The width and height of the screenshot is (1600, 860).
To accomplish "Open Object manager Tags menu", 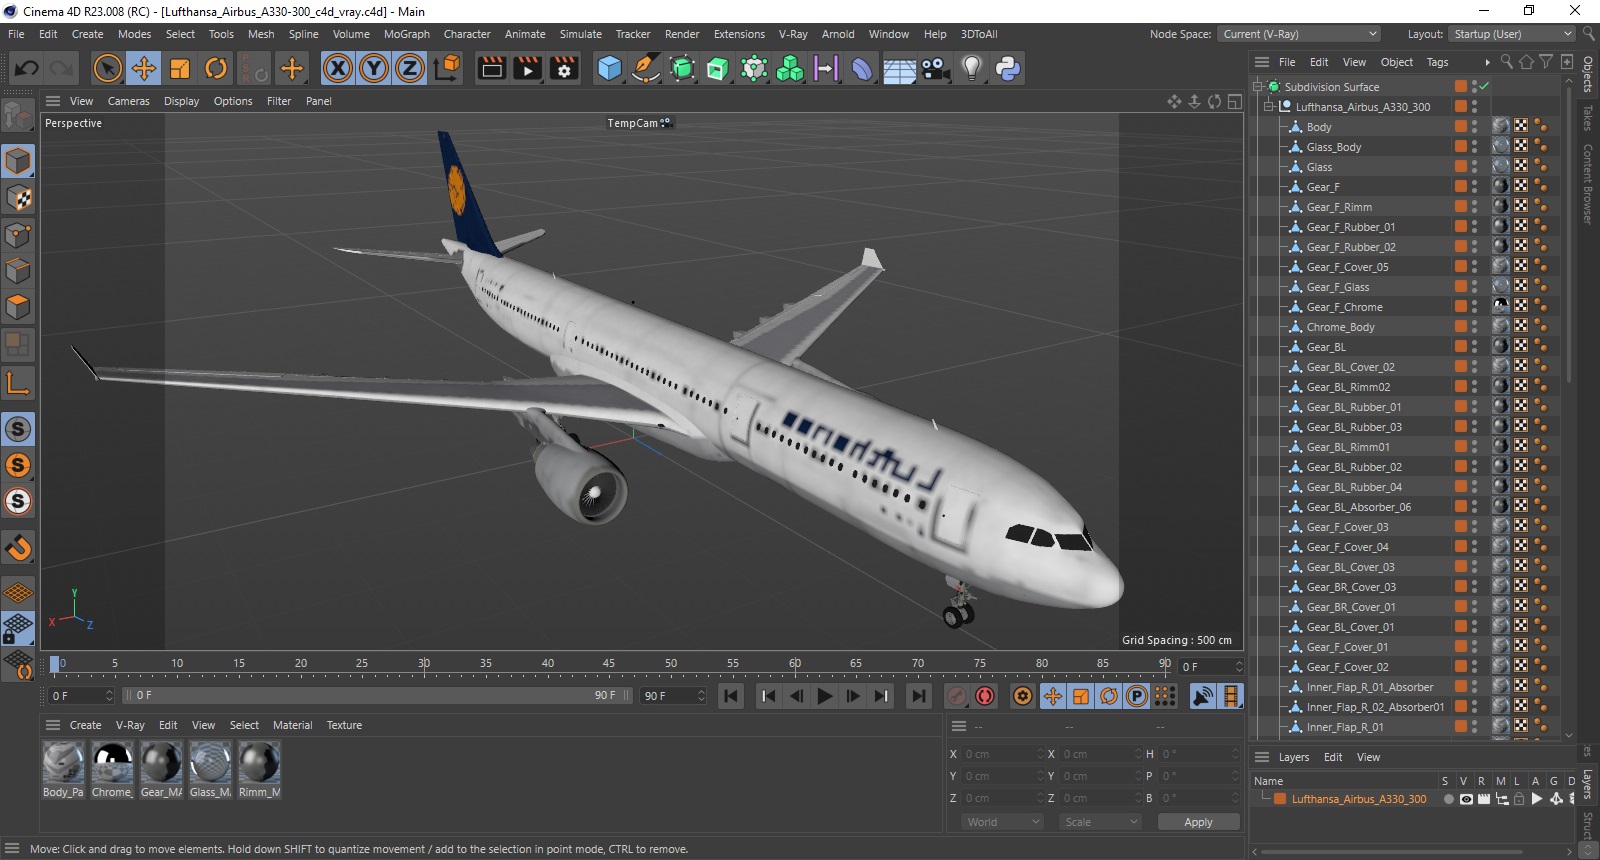I will 1437,62.
